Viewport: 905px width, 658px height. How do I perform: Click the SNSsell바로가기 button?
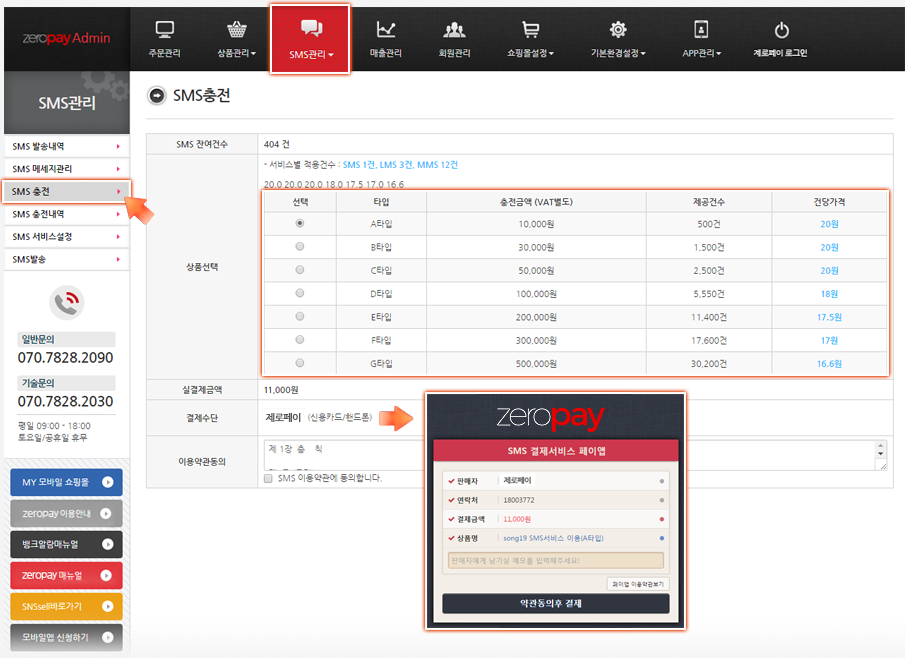66,607
